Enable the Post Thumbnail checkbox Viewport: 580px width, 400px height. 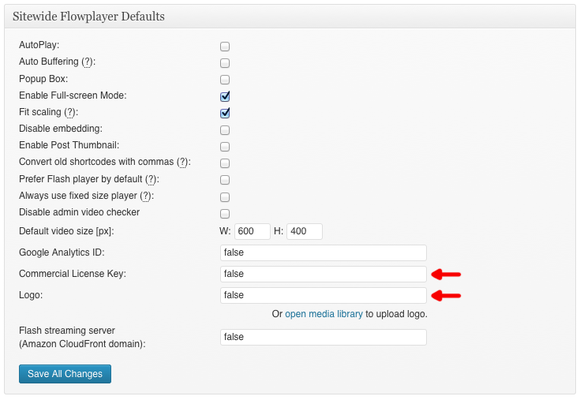point(225,147)
